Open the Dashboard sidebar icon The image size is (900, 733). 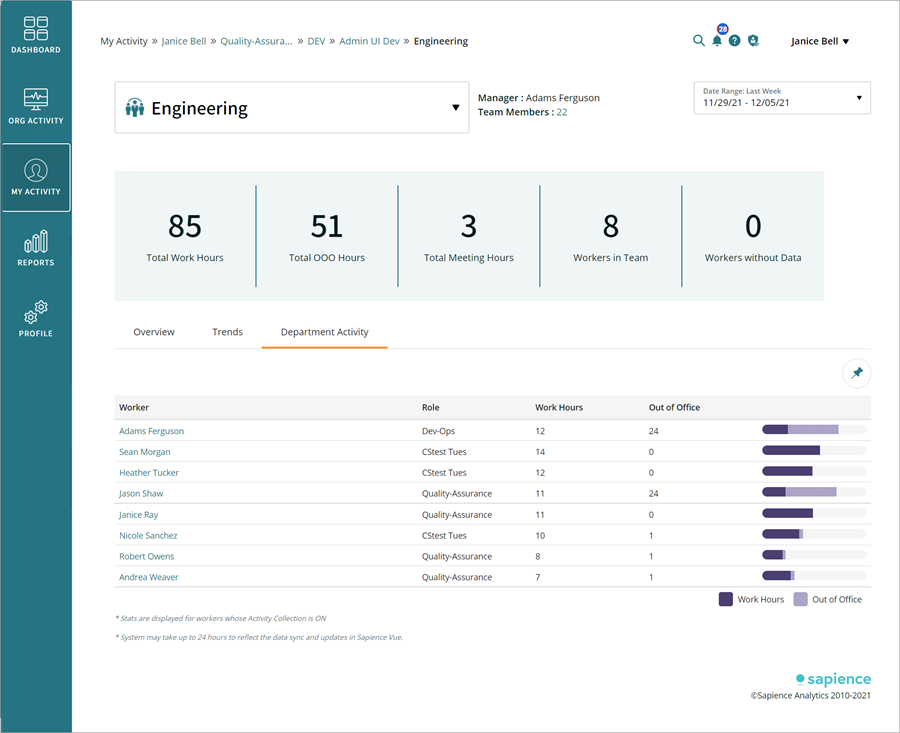[x=36, y=35]
